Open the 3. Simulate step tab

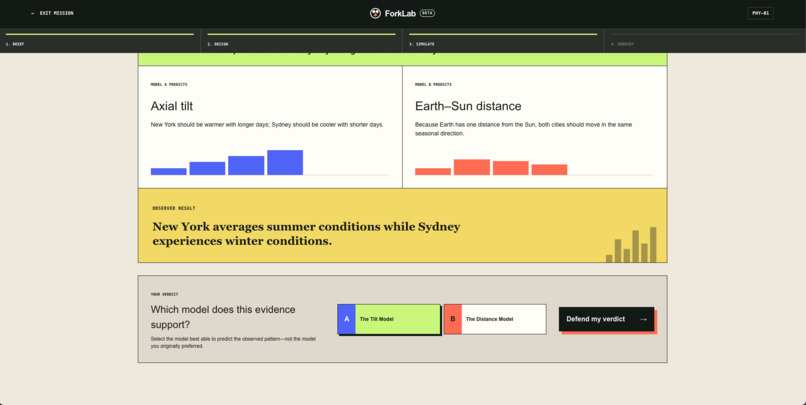(x=503, y=41)
